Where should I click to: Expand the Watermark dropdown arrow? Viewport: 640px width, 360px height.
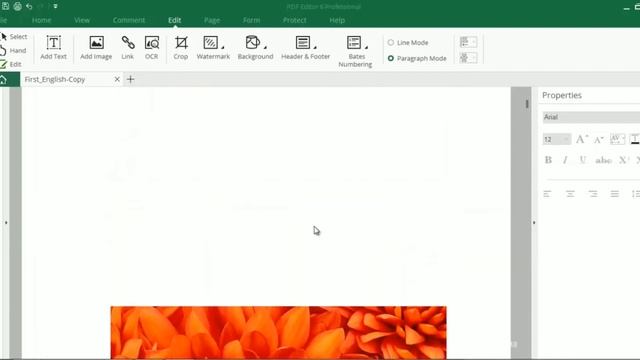[223, 47]
